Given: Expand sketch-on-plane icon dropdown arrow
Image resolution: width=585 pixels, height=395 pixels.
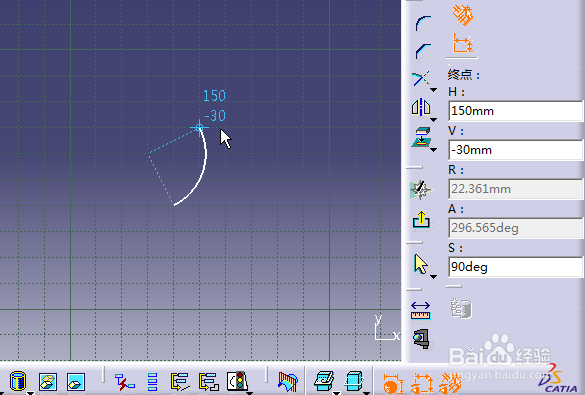Looking at the screenshot, I should pyautogui.click(x=336, y=393).
